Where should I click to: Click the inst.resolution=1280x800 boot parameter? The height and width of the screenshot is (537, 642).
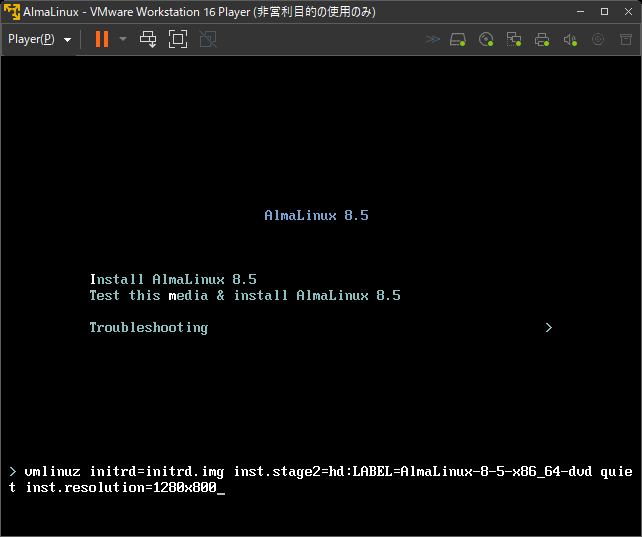click(x=121, y=487)
